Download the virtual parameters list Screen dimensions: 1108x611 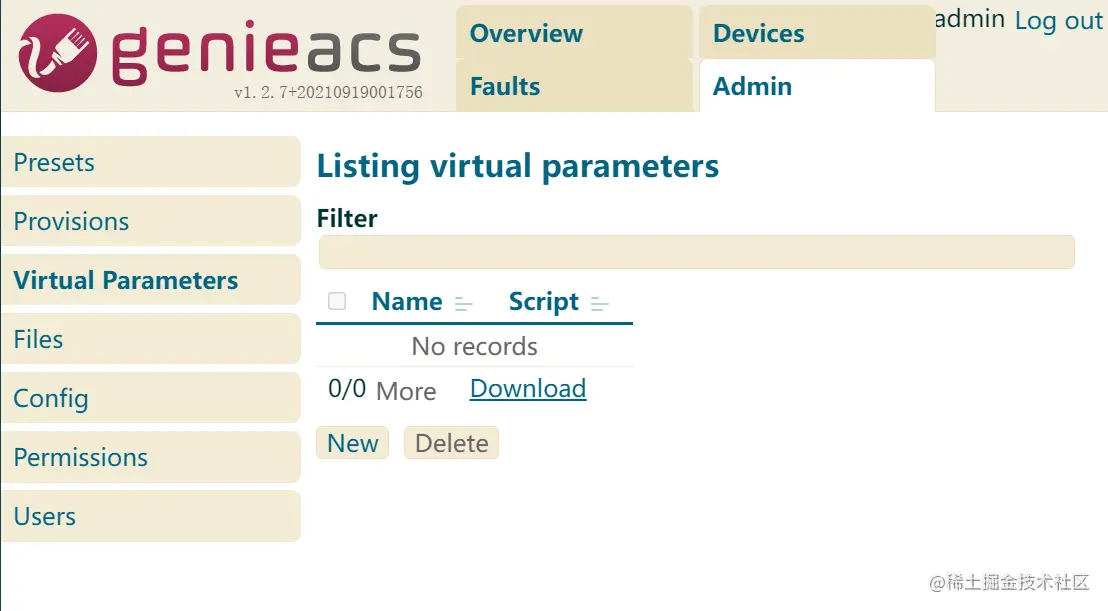[528, 388]
